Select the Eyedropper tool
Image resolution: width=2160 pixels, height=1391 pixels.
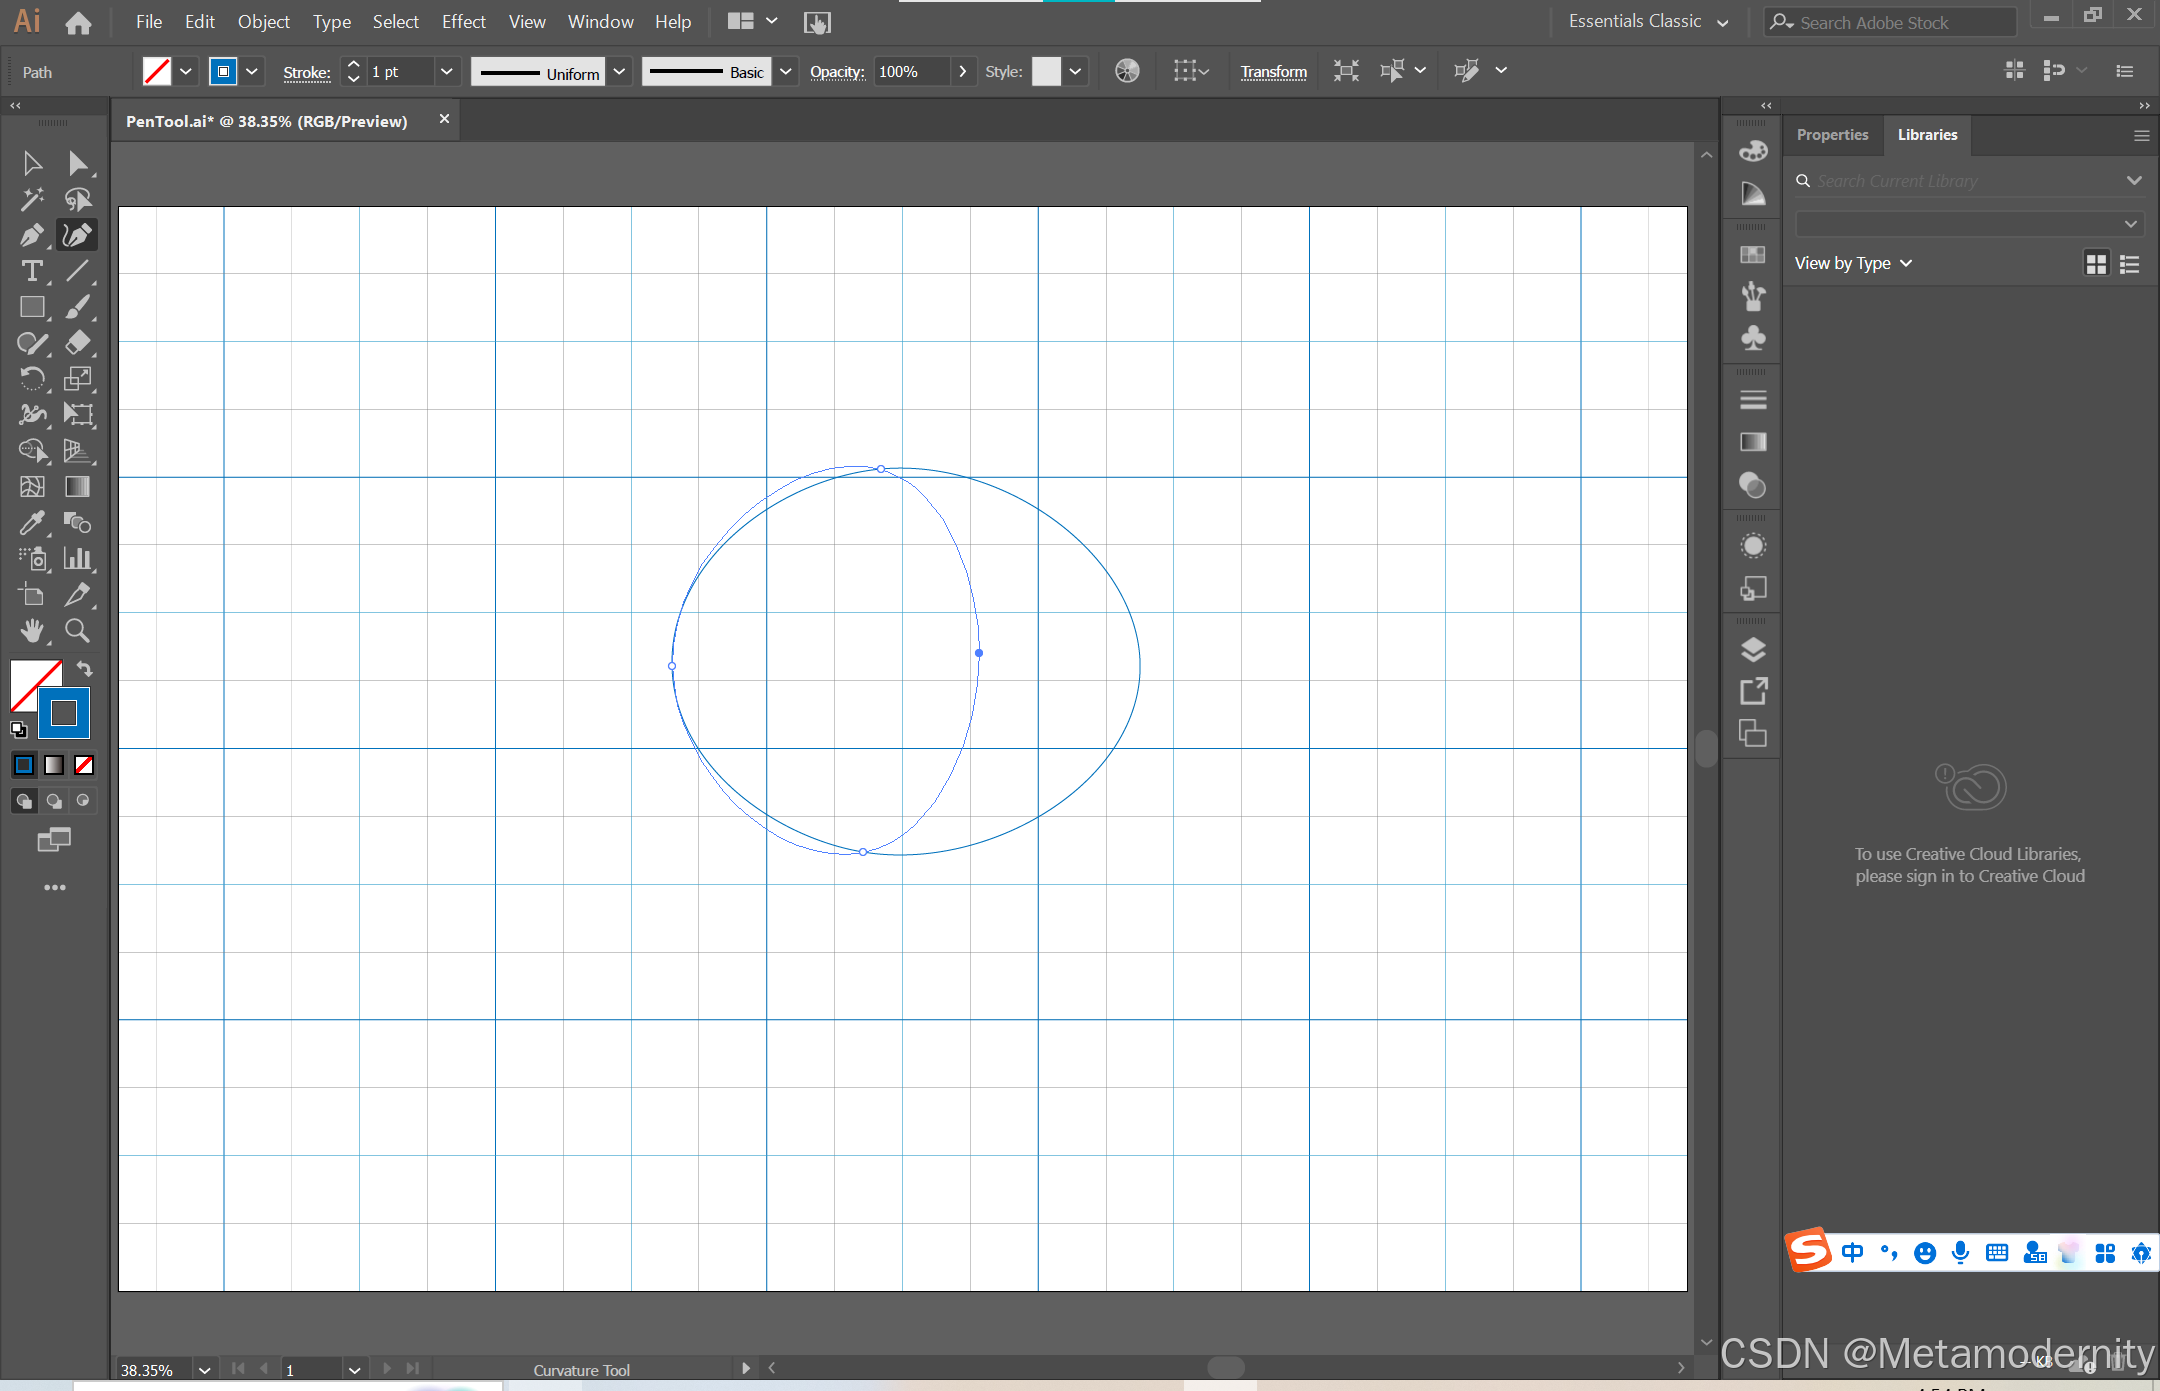point(31,523)
